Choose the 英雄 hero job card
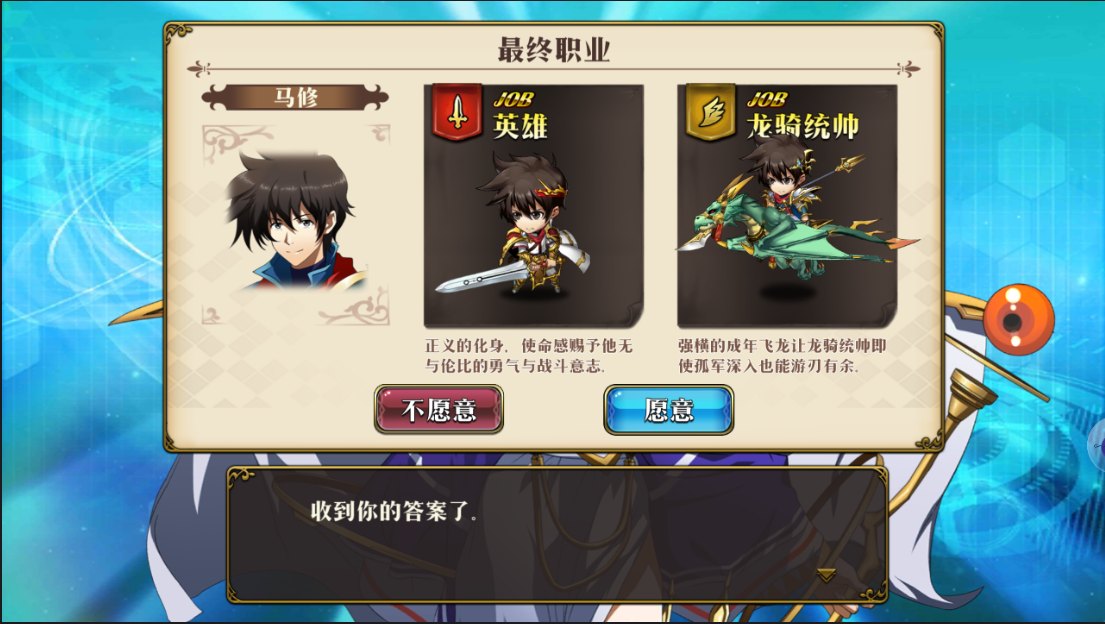The height and width of the screenshot is (624, 1105). 533,205
